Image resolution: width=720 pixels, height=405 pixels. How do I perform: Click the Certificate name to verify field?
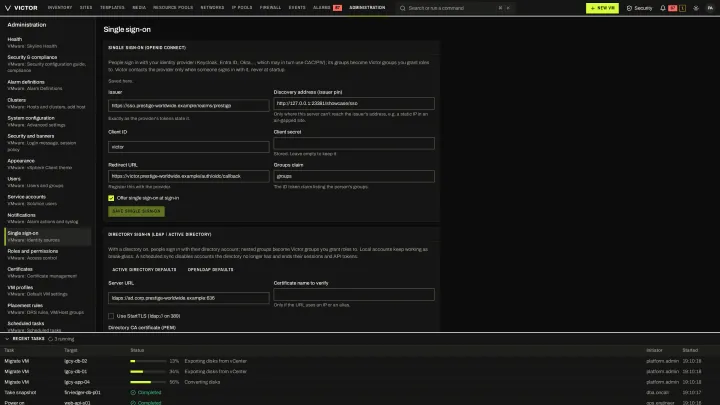(354, 294)
